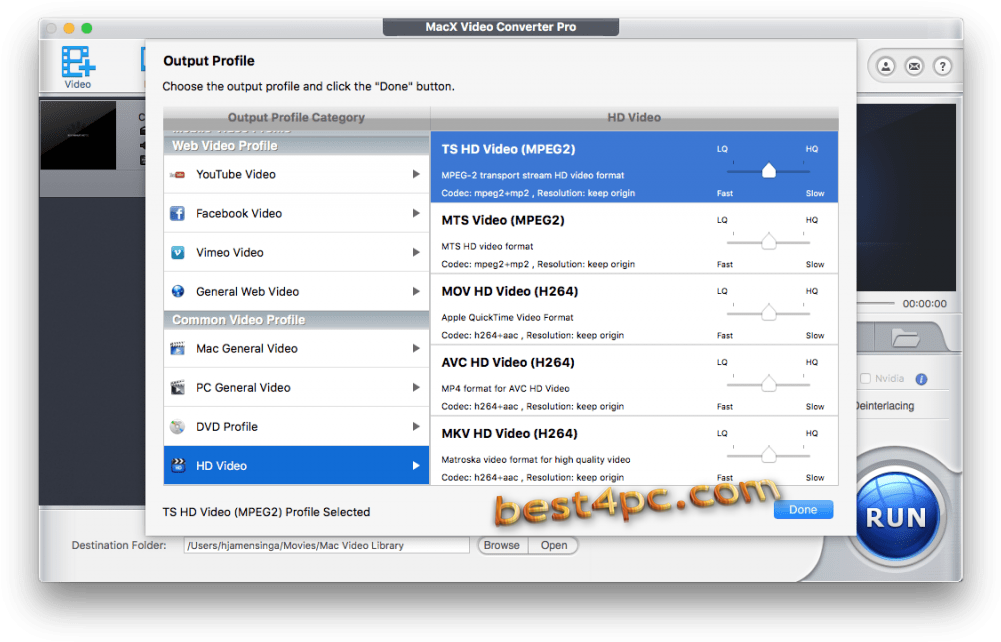Expand General Web Video arrow

416,292
